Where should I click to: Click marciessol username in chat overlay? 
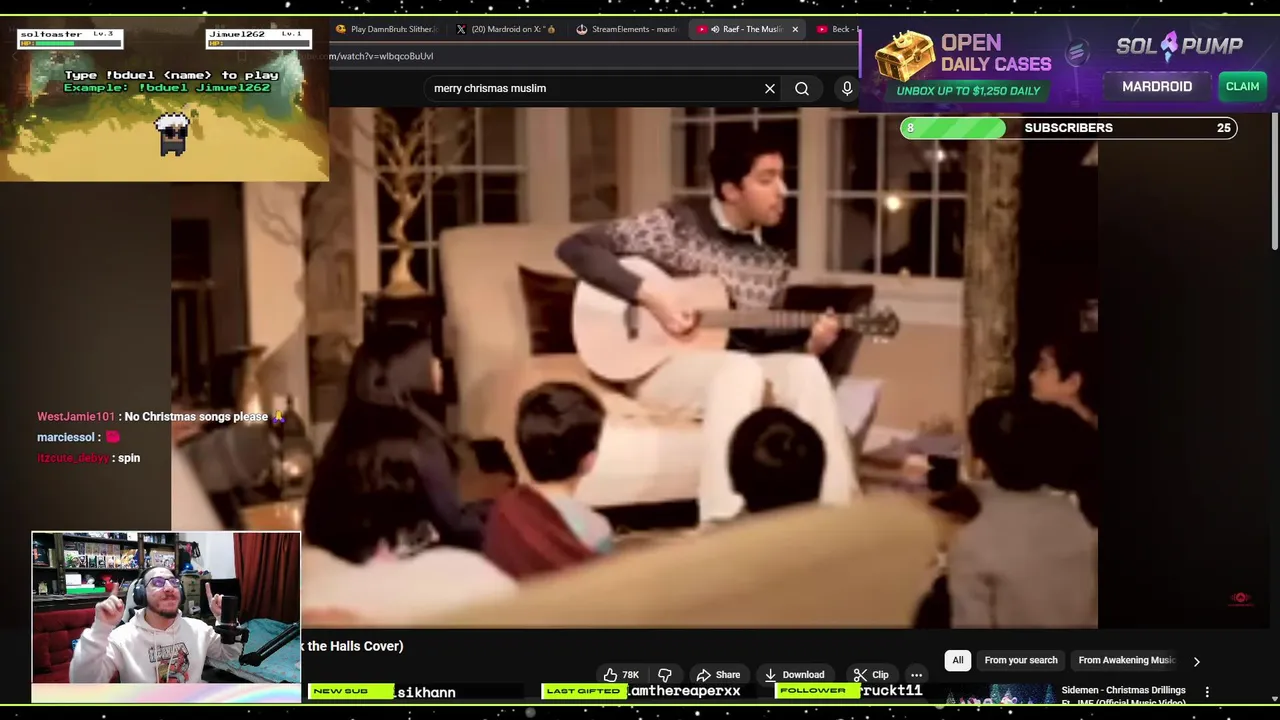[66, 437]
